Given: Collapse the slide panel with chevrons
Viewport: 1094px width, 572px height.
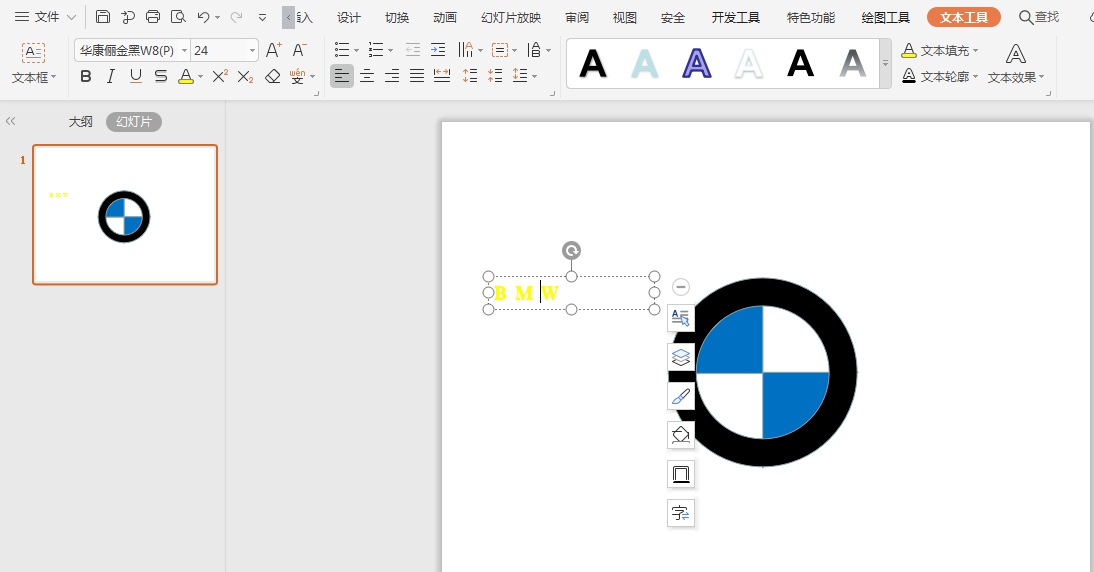Looking at the screenshot, I should 10,121.
